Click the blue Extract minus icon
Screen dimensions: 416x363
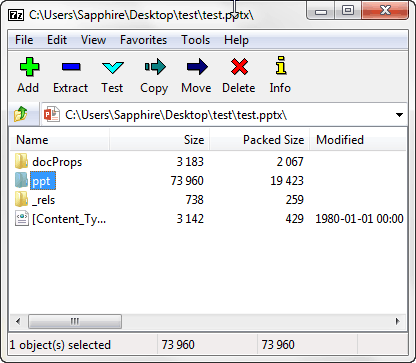tap(71, 67)
